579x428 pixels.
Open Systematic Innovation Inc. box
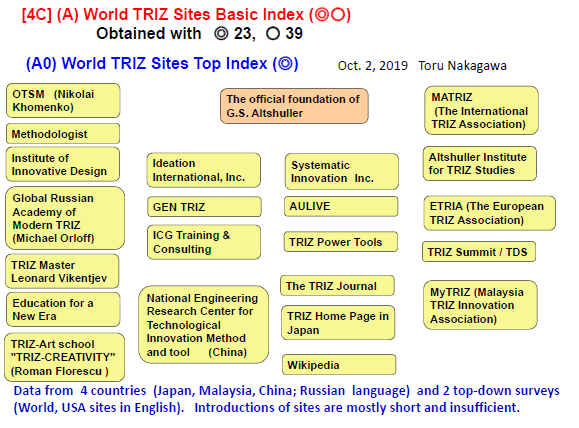(x=342, y=171)
